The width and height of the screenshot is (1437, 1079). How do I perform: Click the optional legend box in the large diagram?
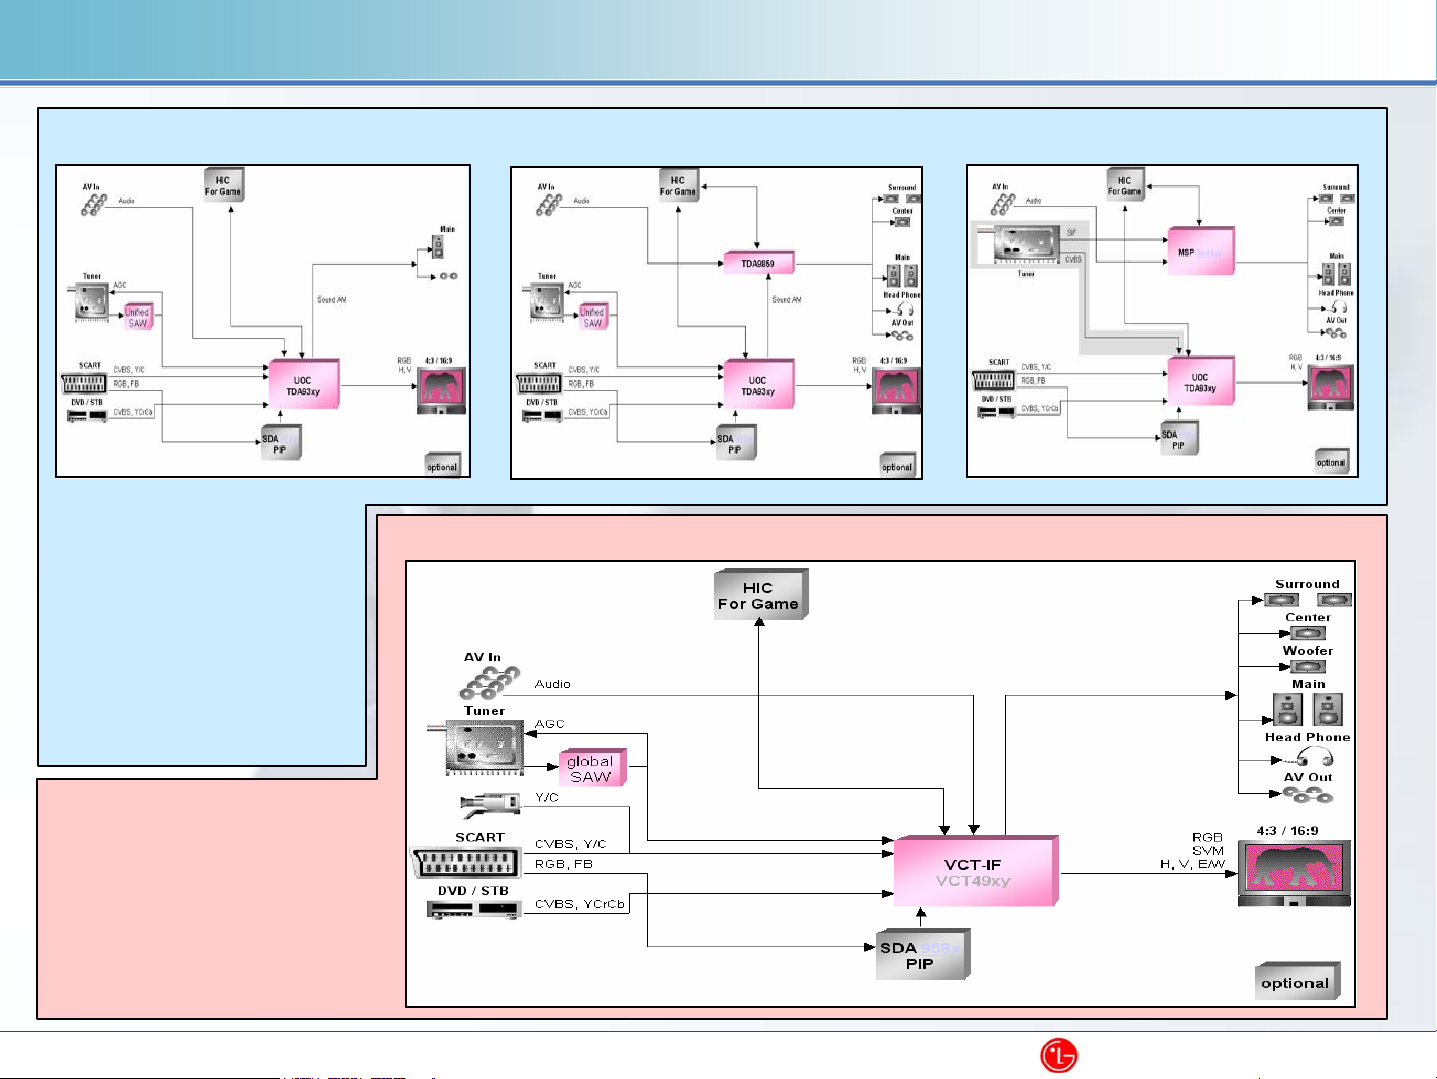pyautogui.click(x=1296, y=982)
